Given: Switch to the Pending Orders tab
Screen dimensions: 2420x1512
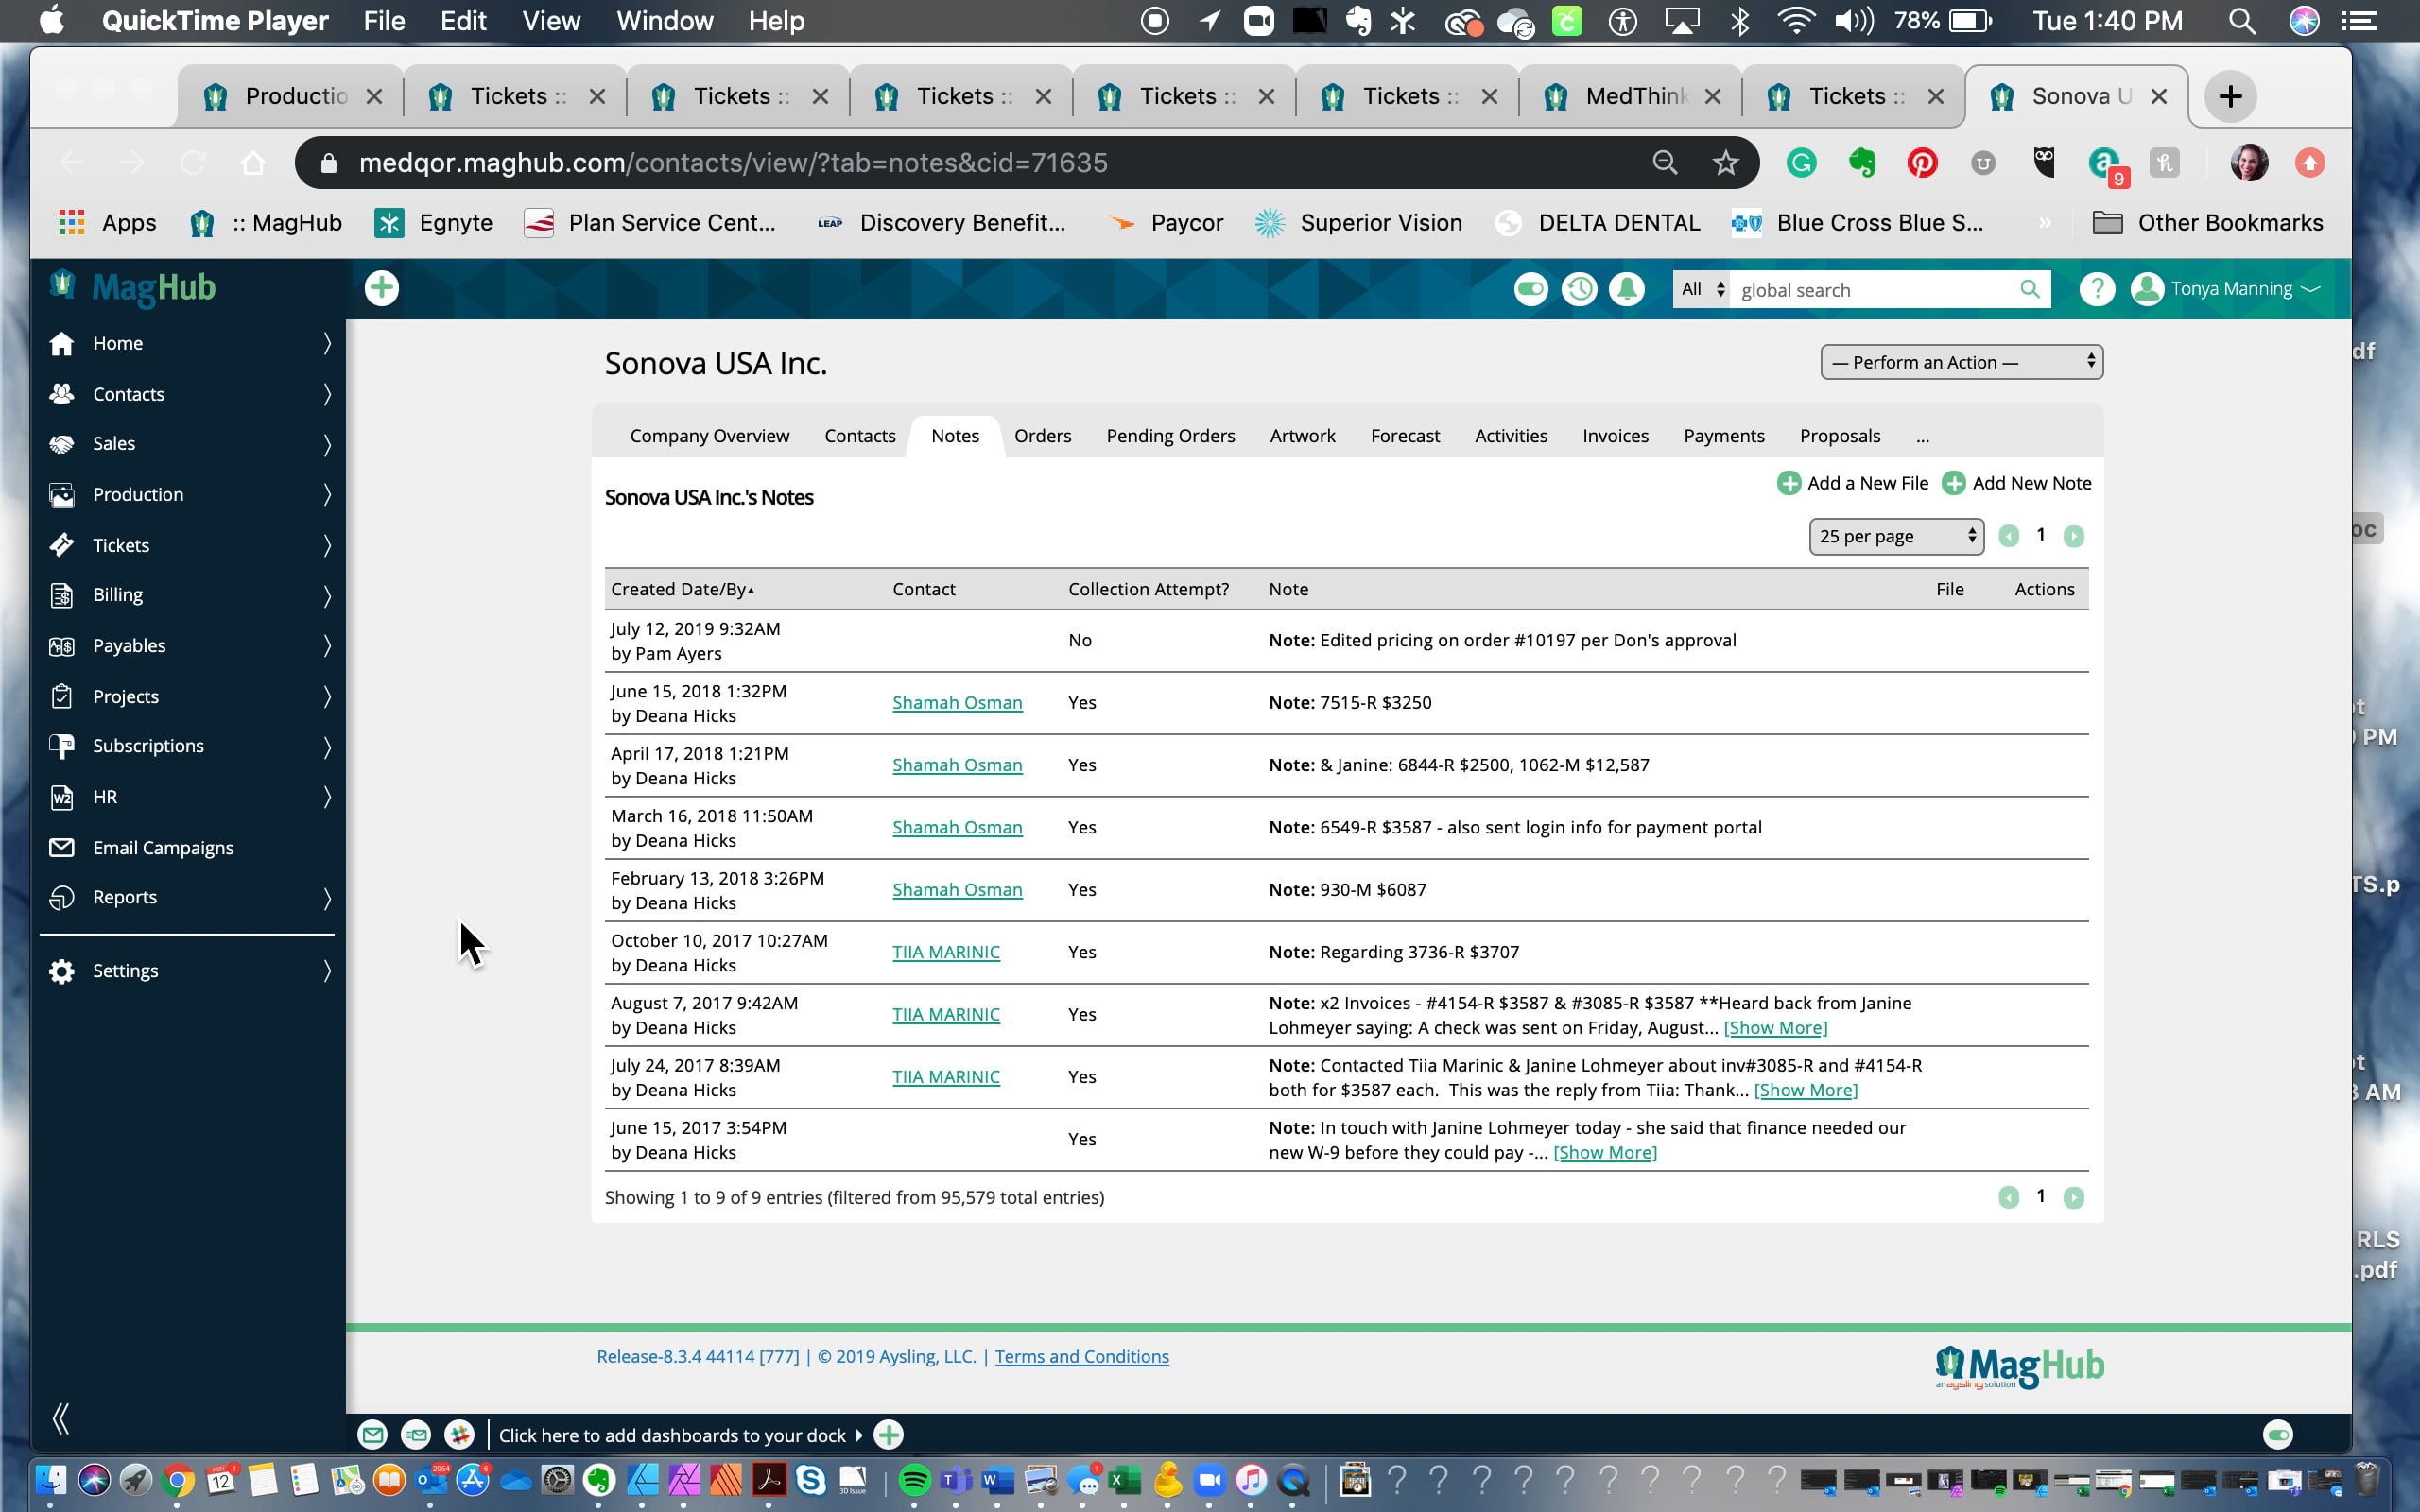Looking at the screenshot, I should tap(1170, 436).
